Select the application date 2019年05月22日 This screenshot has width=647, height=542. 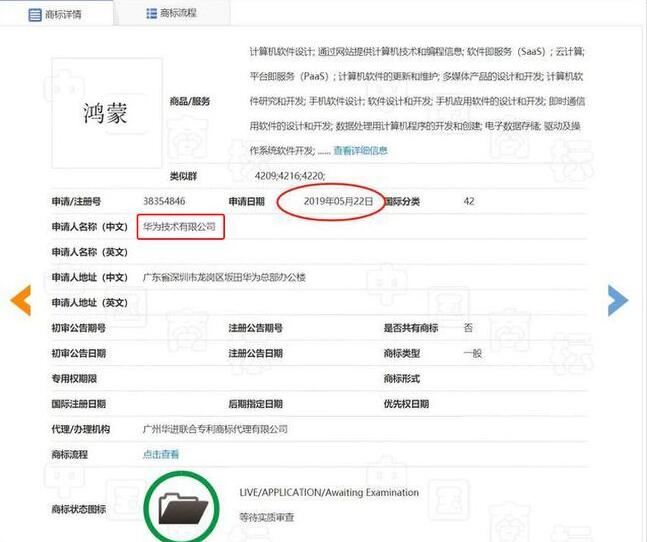(338, 201)
